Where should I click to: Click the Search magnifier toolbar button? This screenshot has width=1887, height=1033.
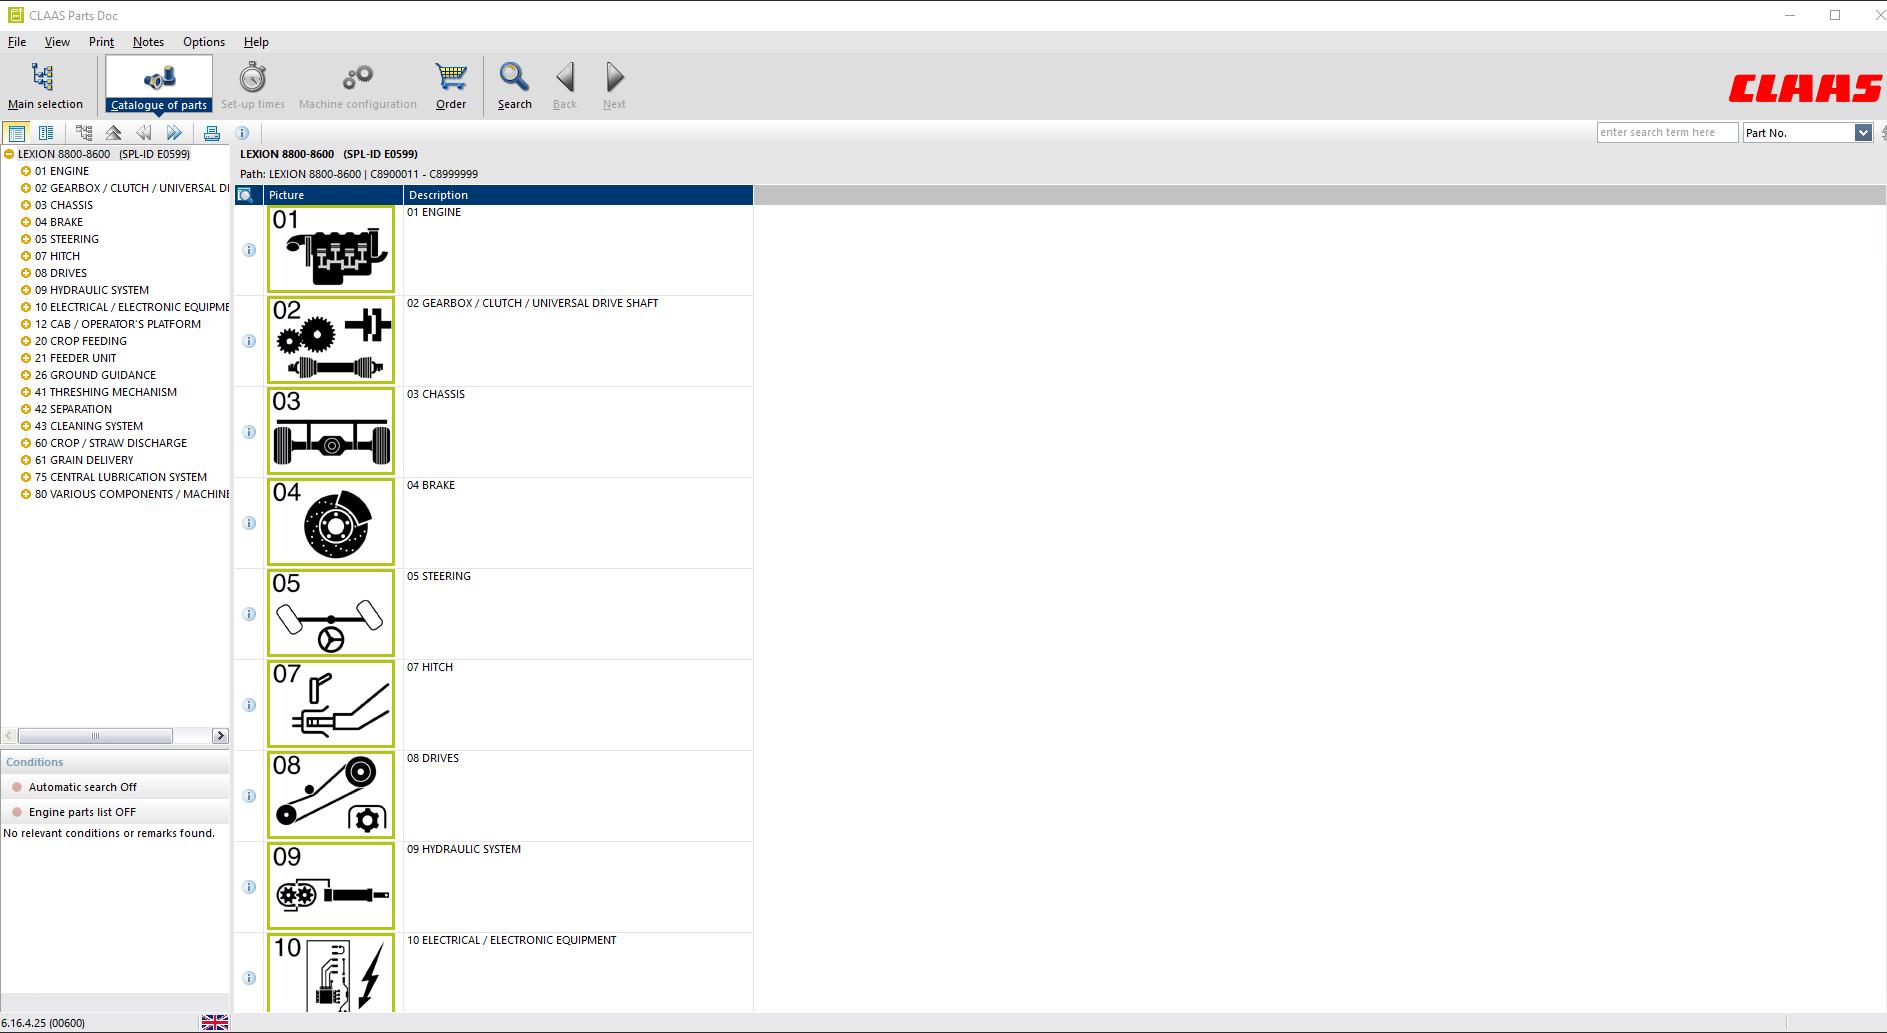click(515, 86)
